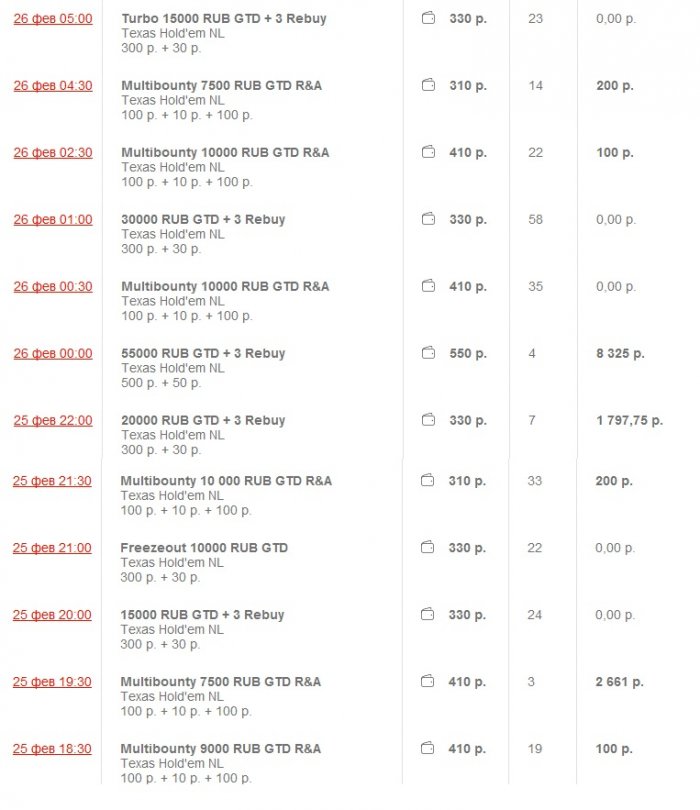
Task: Click wallet icon beside 550 р. buy-in
Action: pyautogui.click(x=428, y=354)
